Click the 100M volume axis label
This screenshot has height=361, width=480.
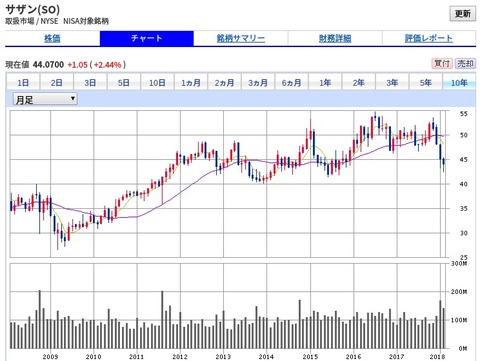coord(459,320)
